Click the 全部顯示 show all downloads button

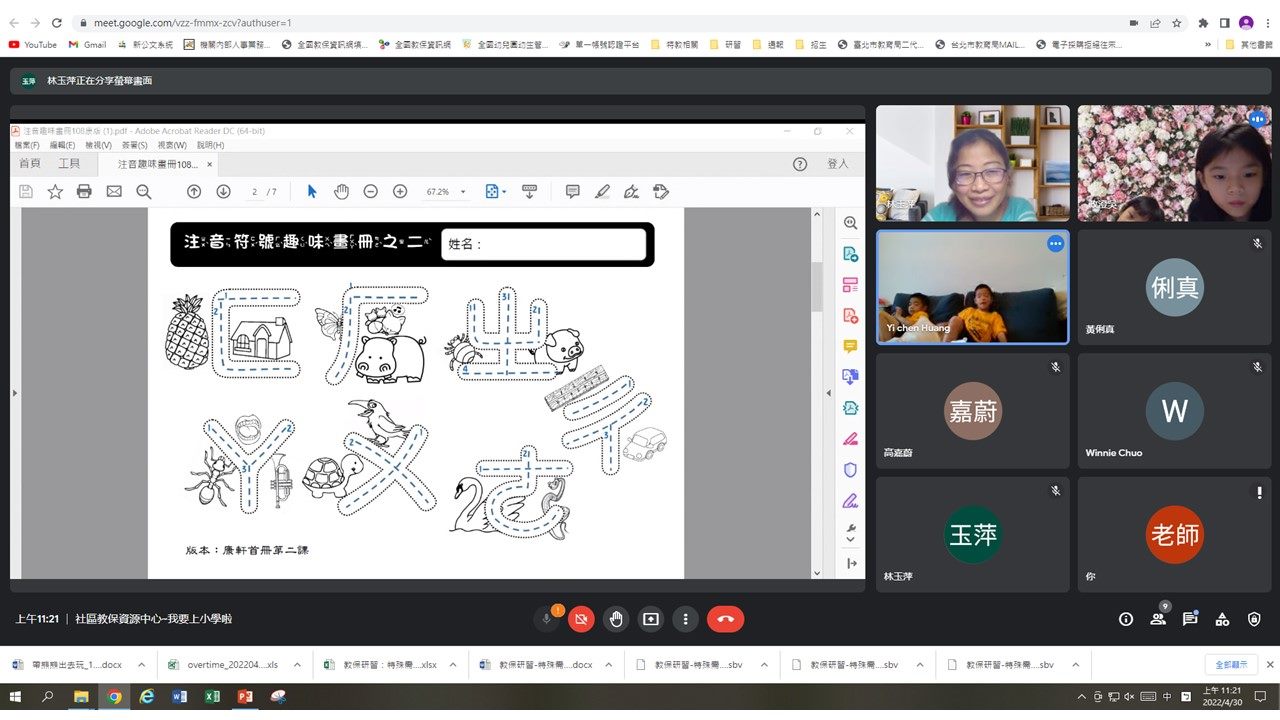click(1229, 665)
